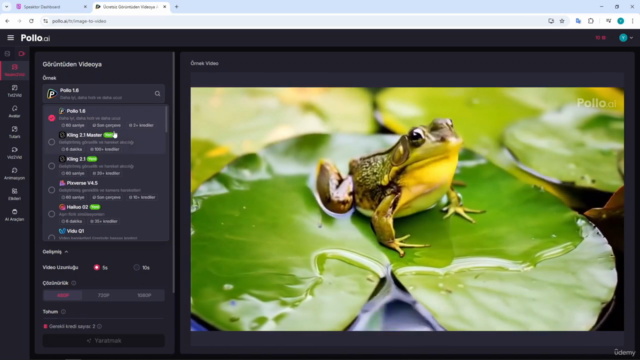Click the model list scrollbar
The image size is (640, 360).
[x=166, y=119]
